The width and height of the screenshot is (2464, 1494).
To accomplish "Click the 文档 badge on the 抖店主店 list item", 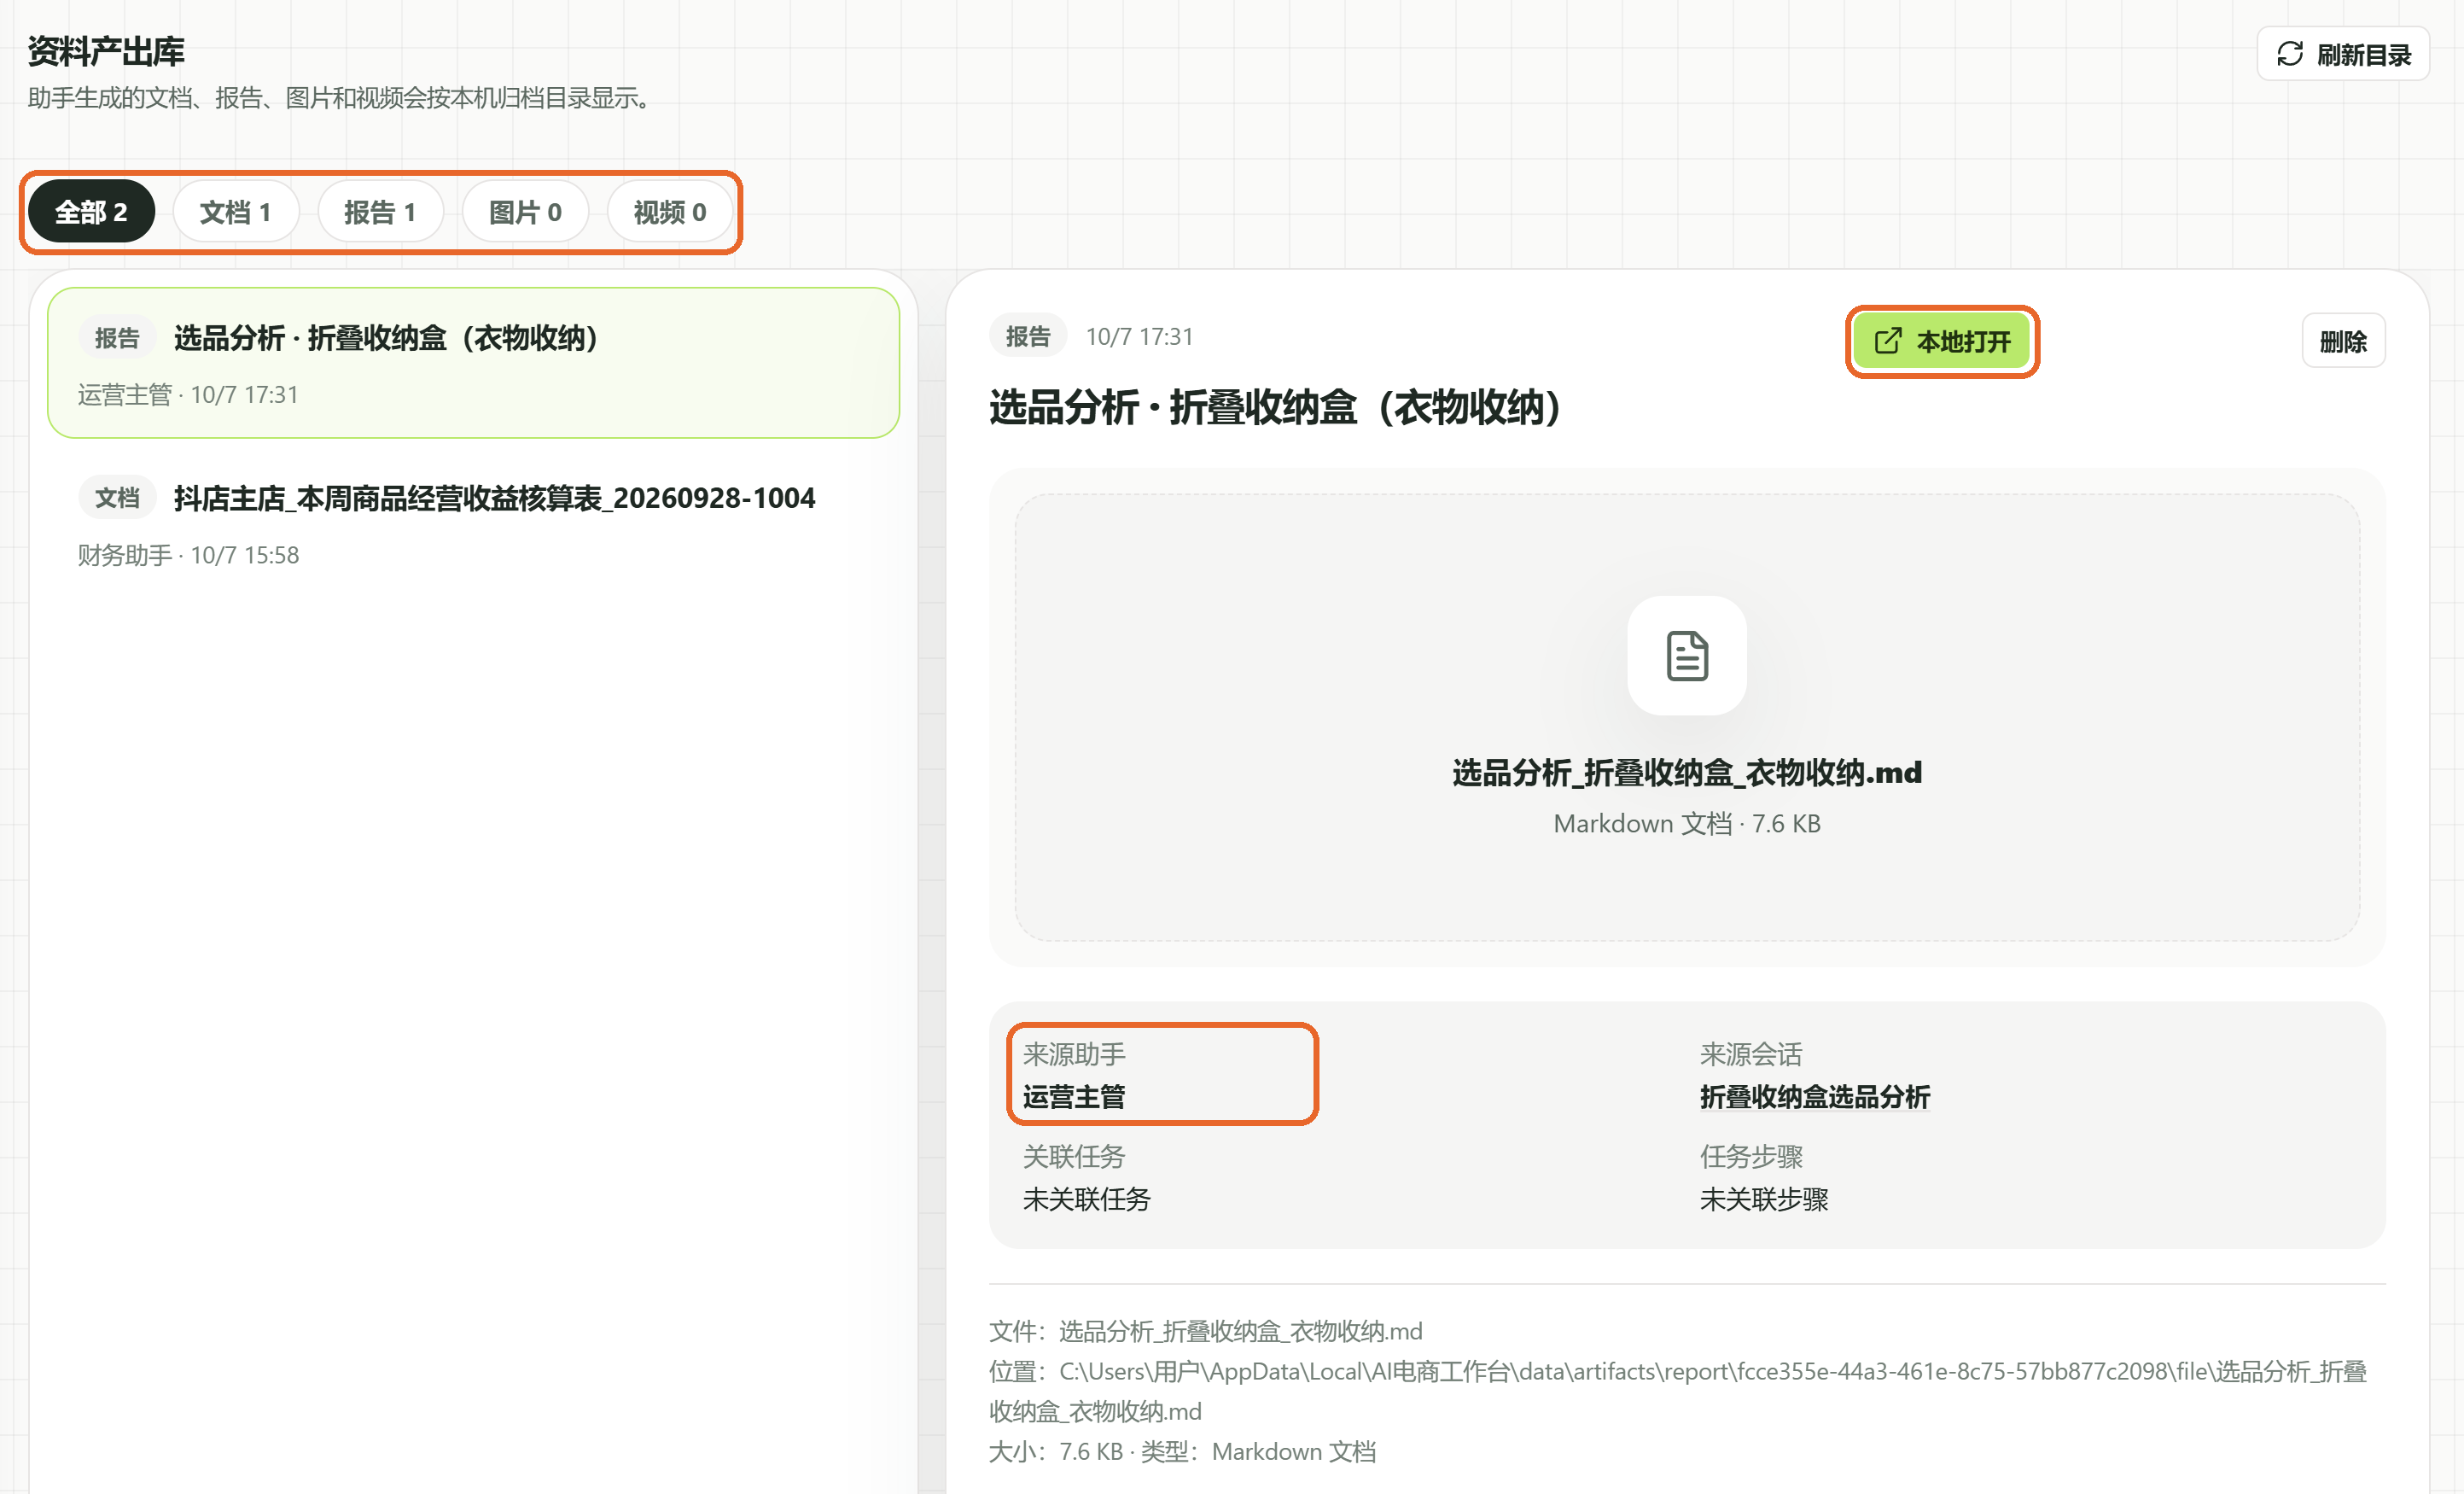I will [116, 497].
